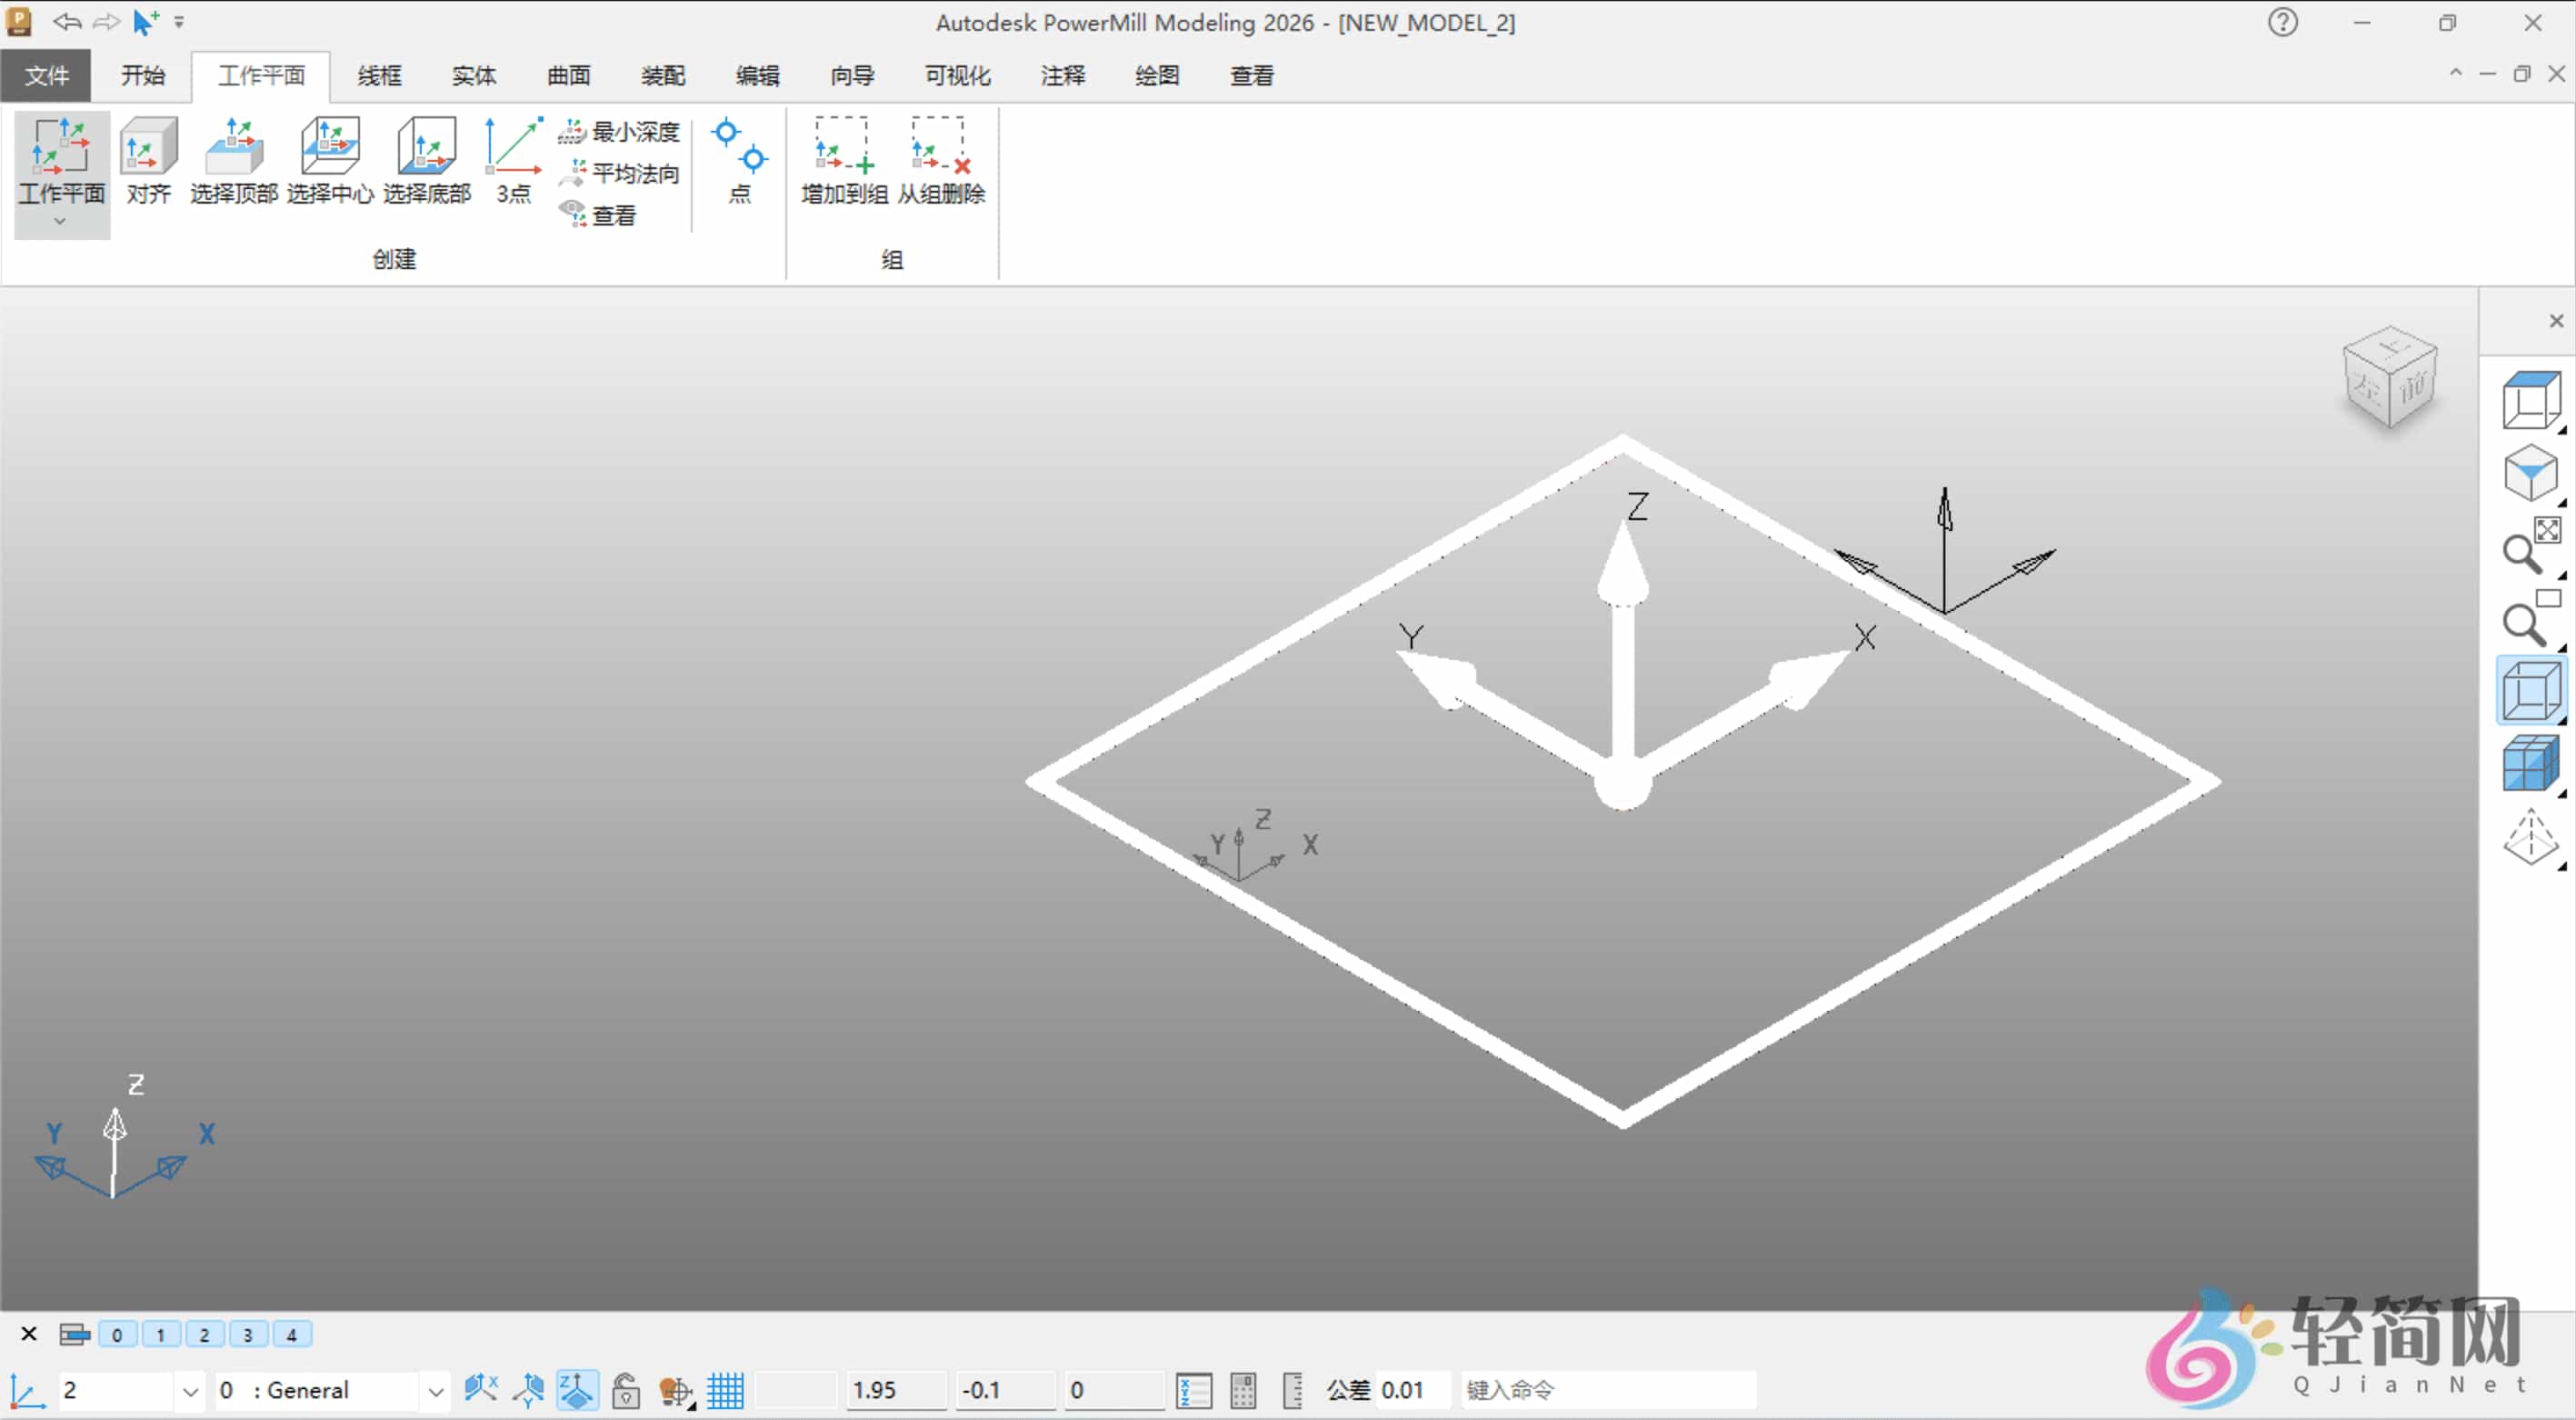Image resolution: width=2576 pixels, height=1420 pixels.
Task: Click the 最小深度 button
Action: (x=620, y=131)
